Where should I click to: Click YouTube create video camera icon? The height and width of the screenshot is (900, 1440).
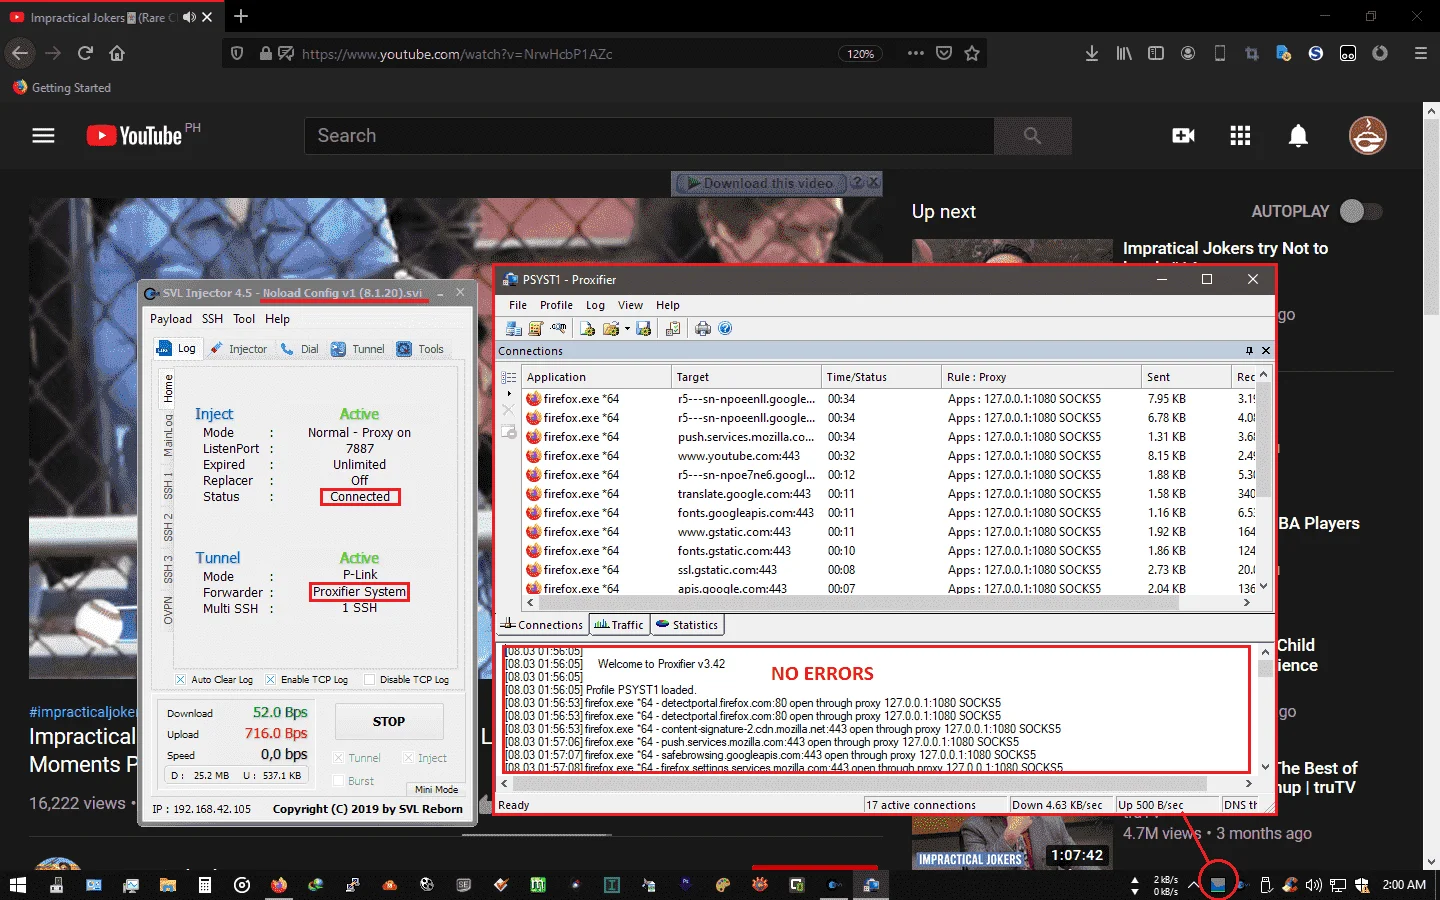pyautogui.click(x=1183, y=135)
